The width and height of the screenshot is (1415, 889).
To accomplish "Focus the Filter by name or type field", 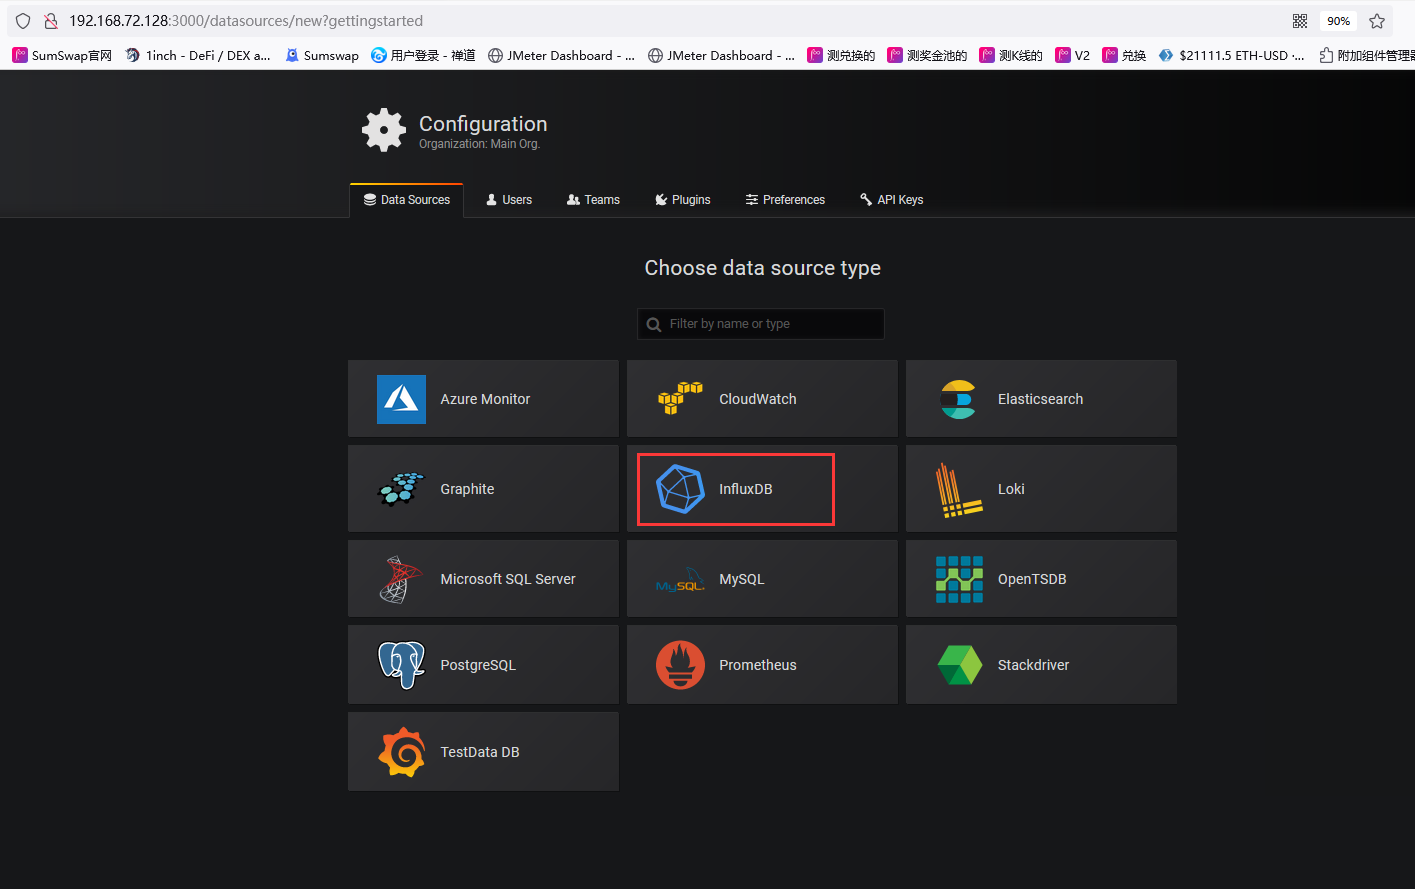I will (x=761, y=324).
